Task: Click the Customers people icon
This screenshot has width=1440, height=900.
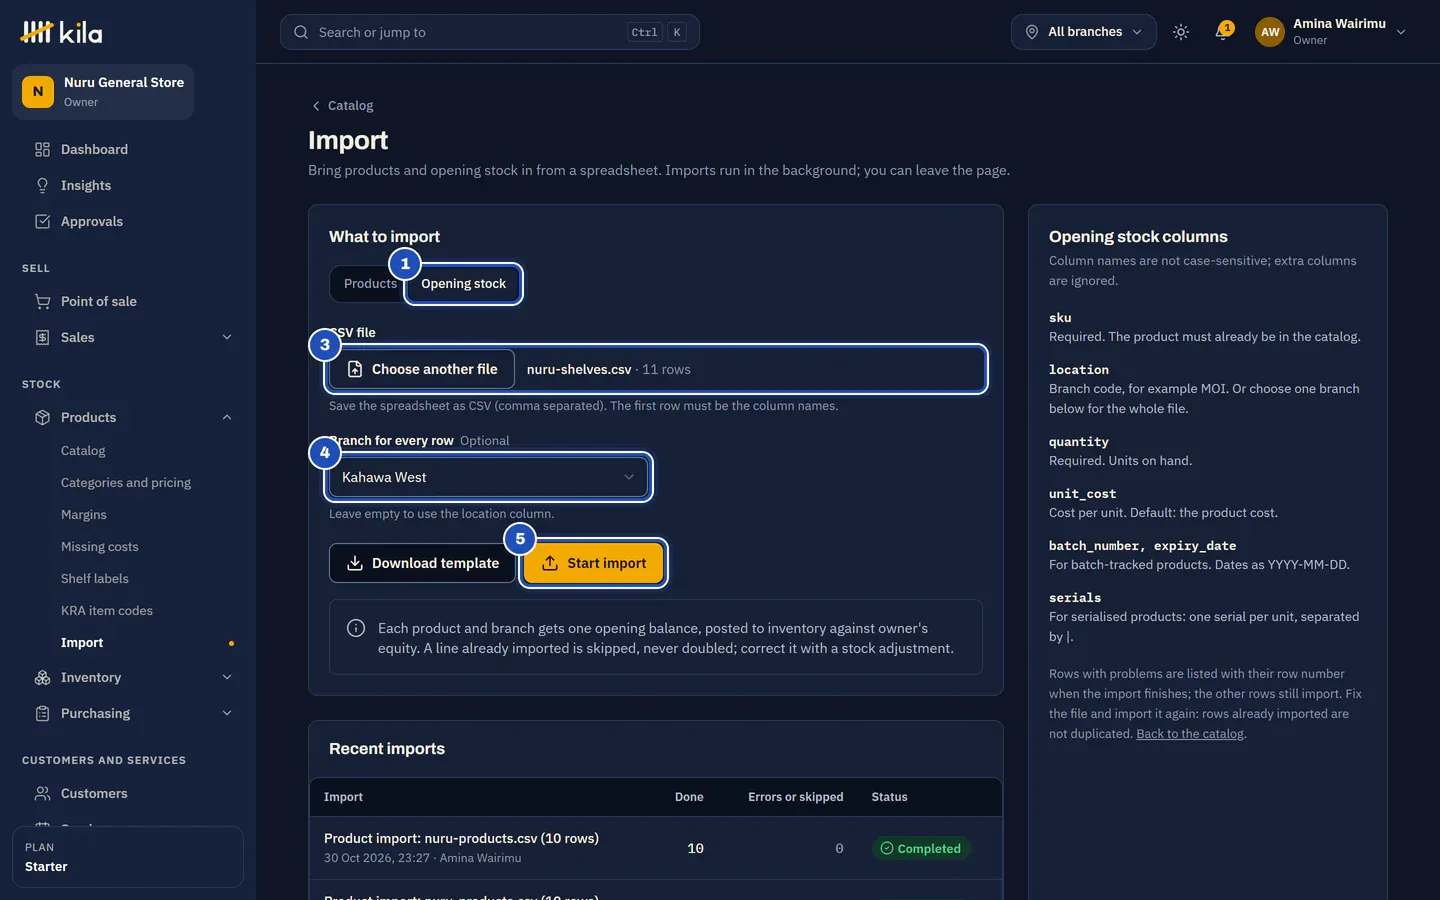Action: coord(42,793)
